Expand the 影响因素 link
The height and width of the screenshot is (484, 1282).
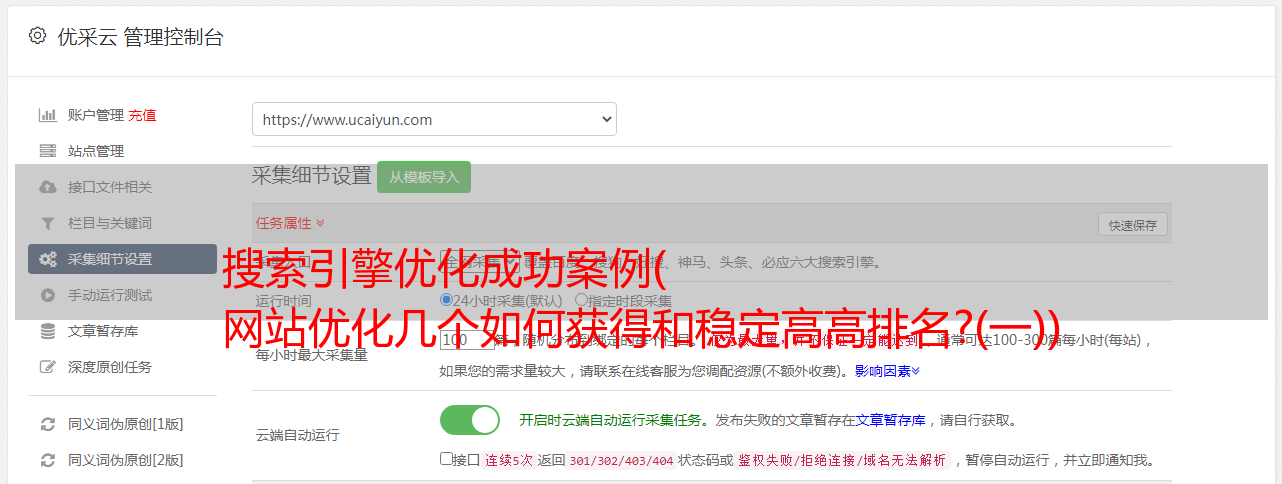tap(887, 371)
